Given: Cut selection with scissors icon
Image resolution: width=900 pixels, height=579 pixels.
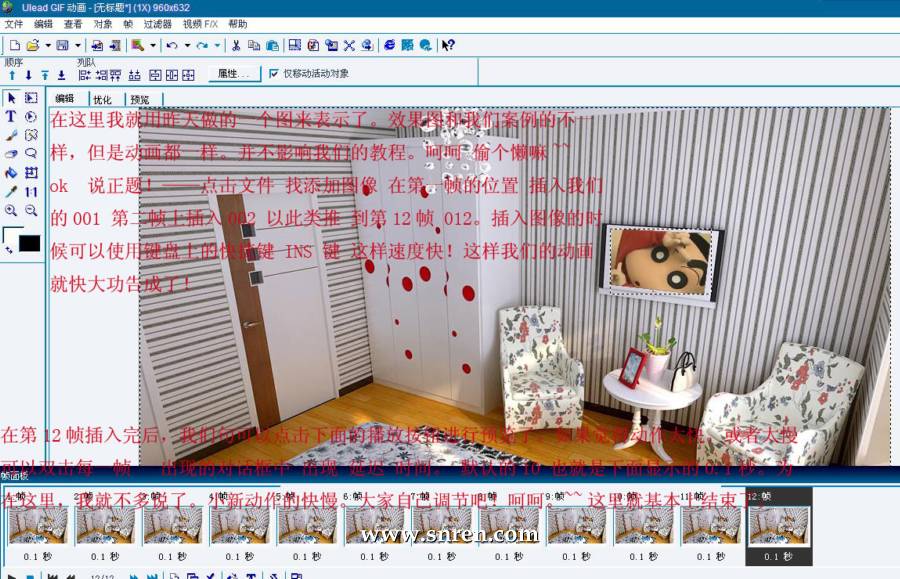Looking at the screenshot, I should [236, 45].
